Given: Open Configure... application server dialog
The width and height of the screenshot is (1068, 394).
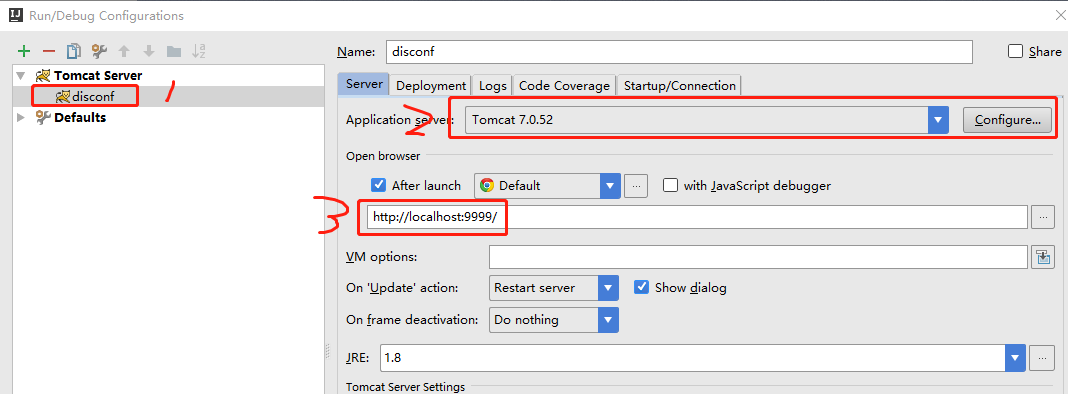Looking at the screenshot, I should (1007, 121).
